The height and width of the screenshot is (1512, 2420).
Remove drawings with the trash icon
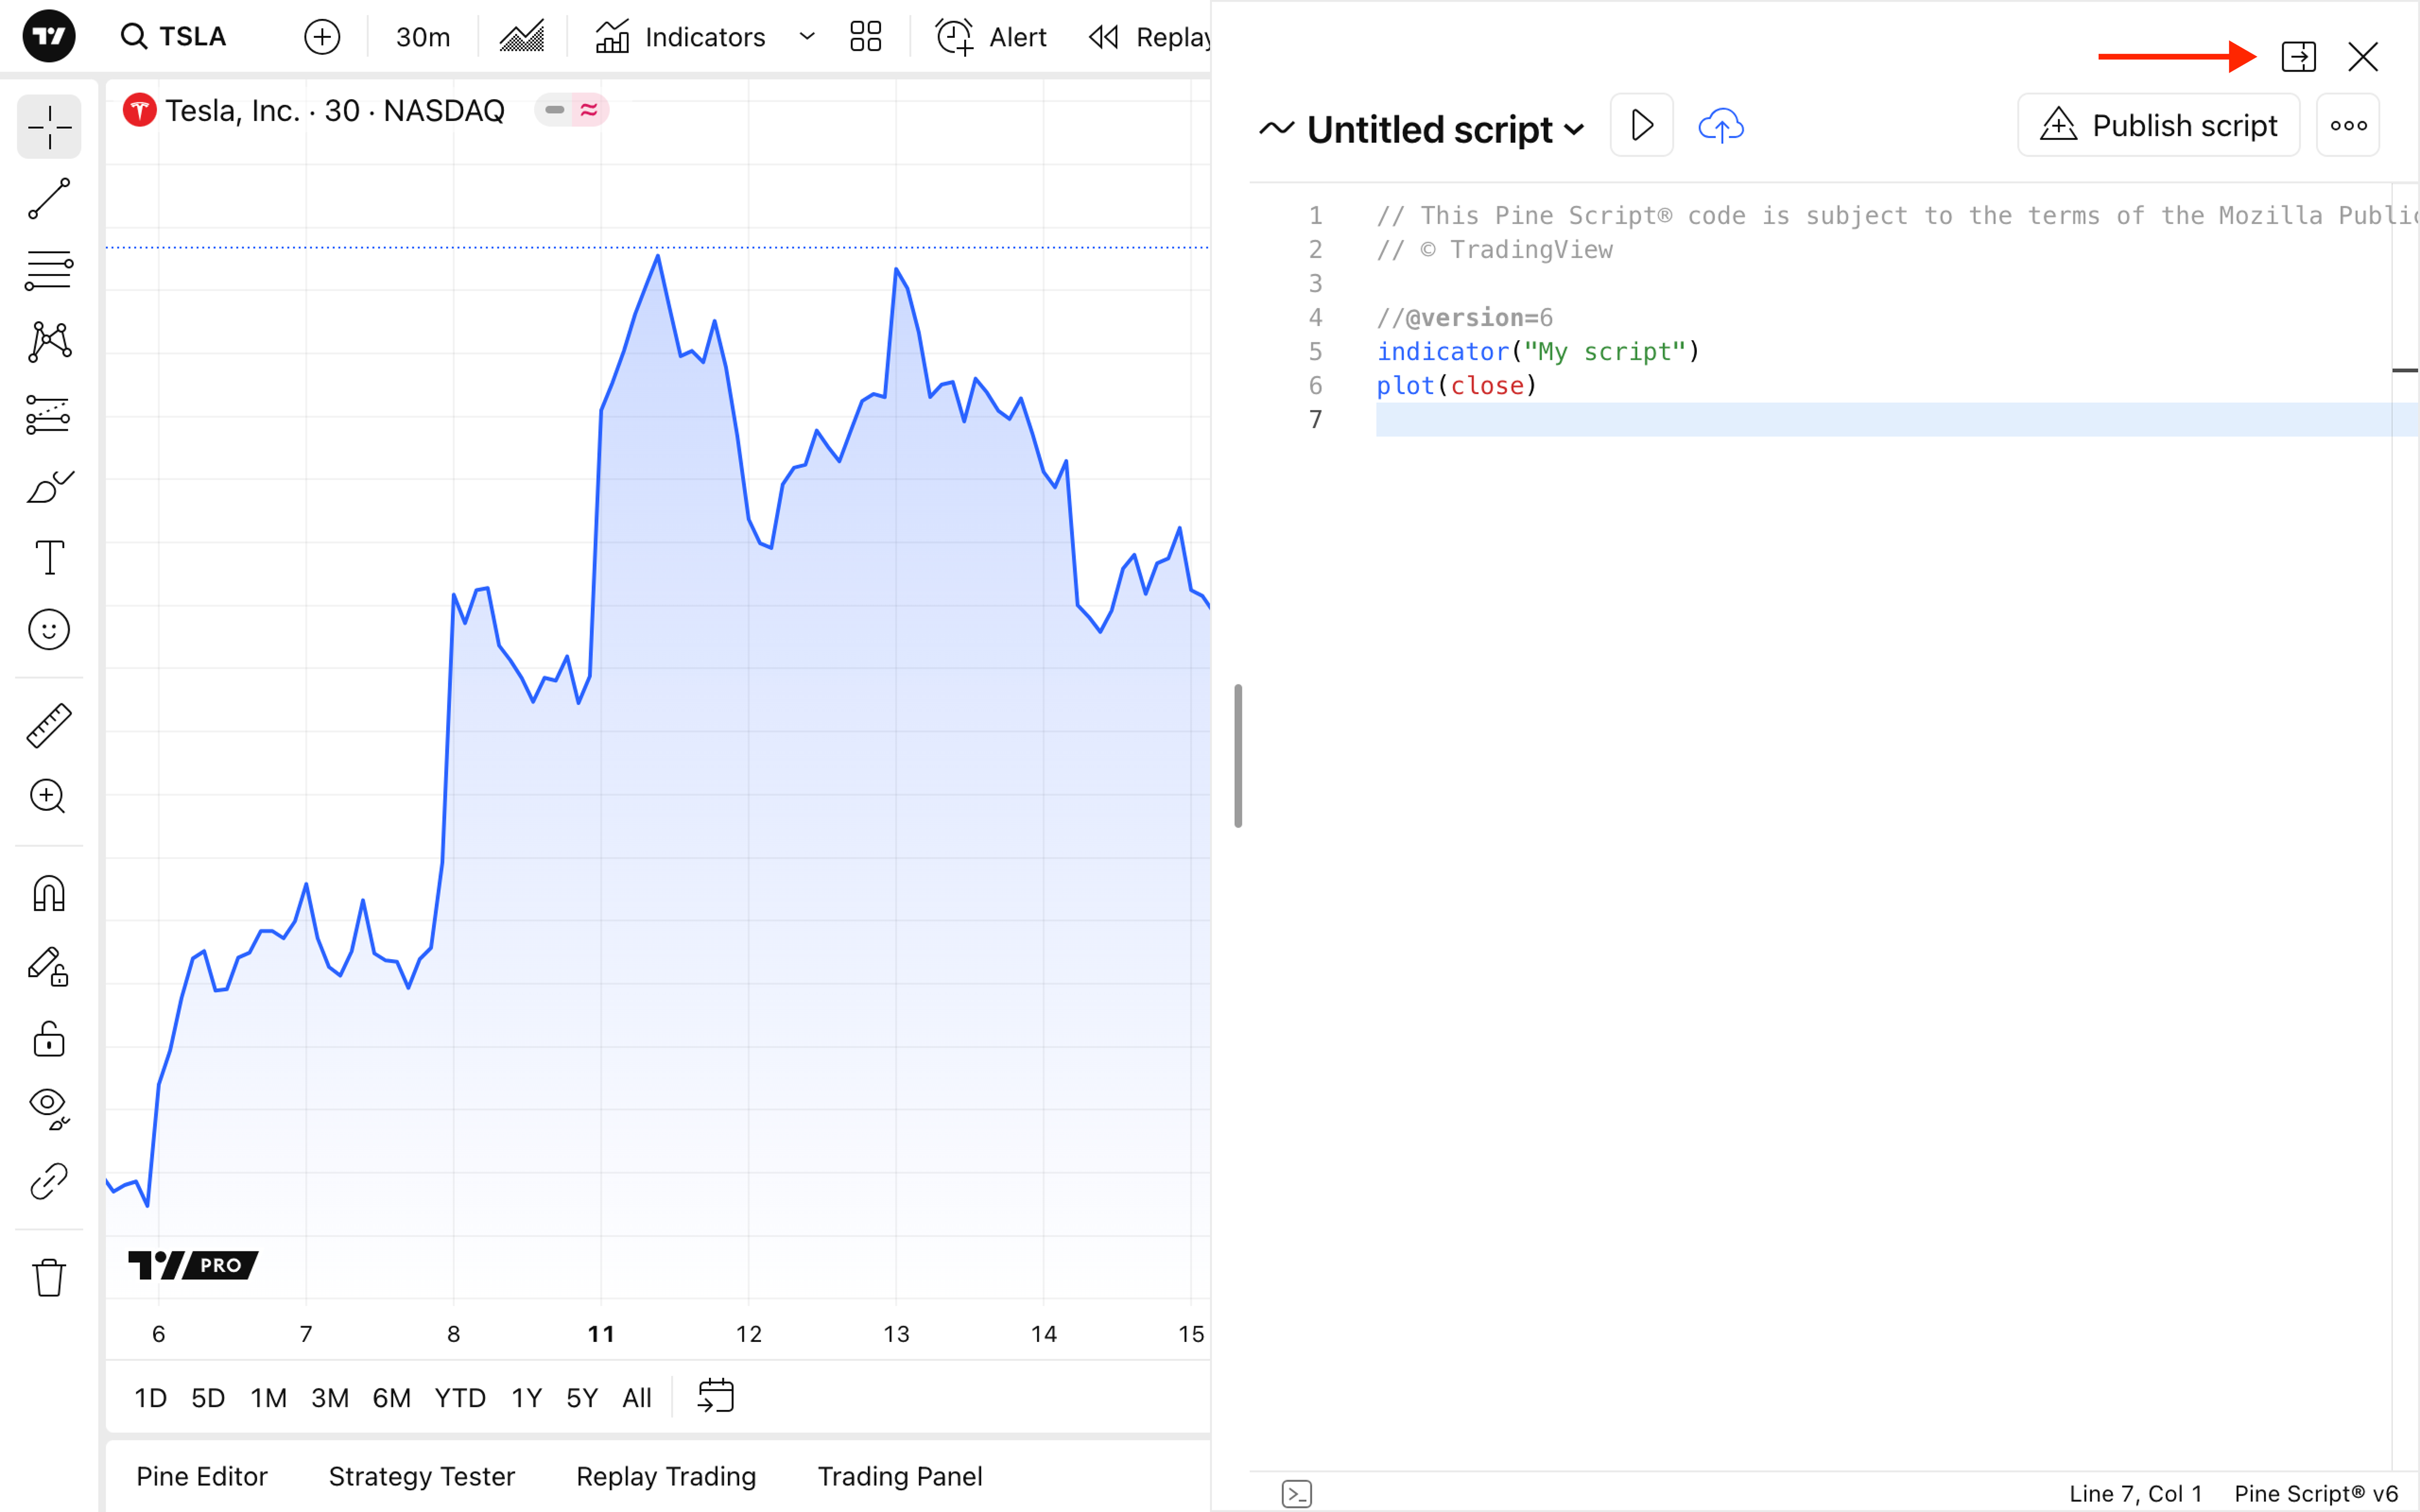[x=48, y=1277]
